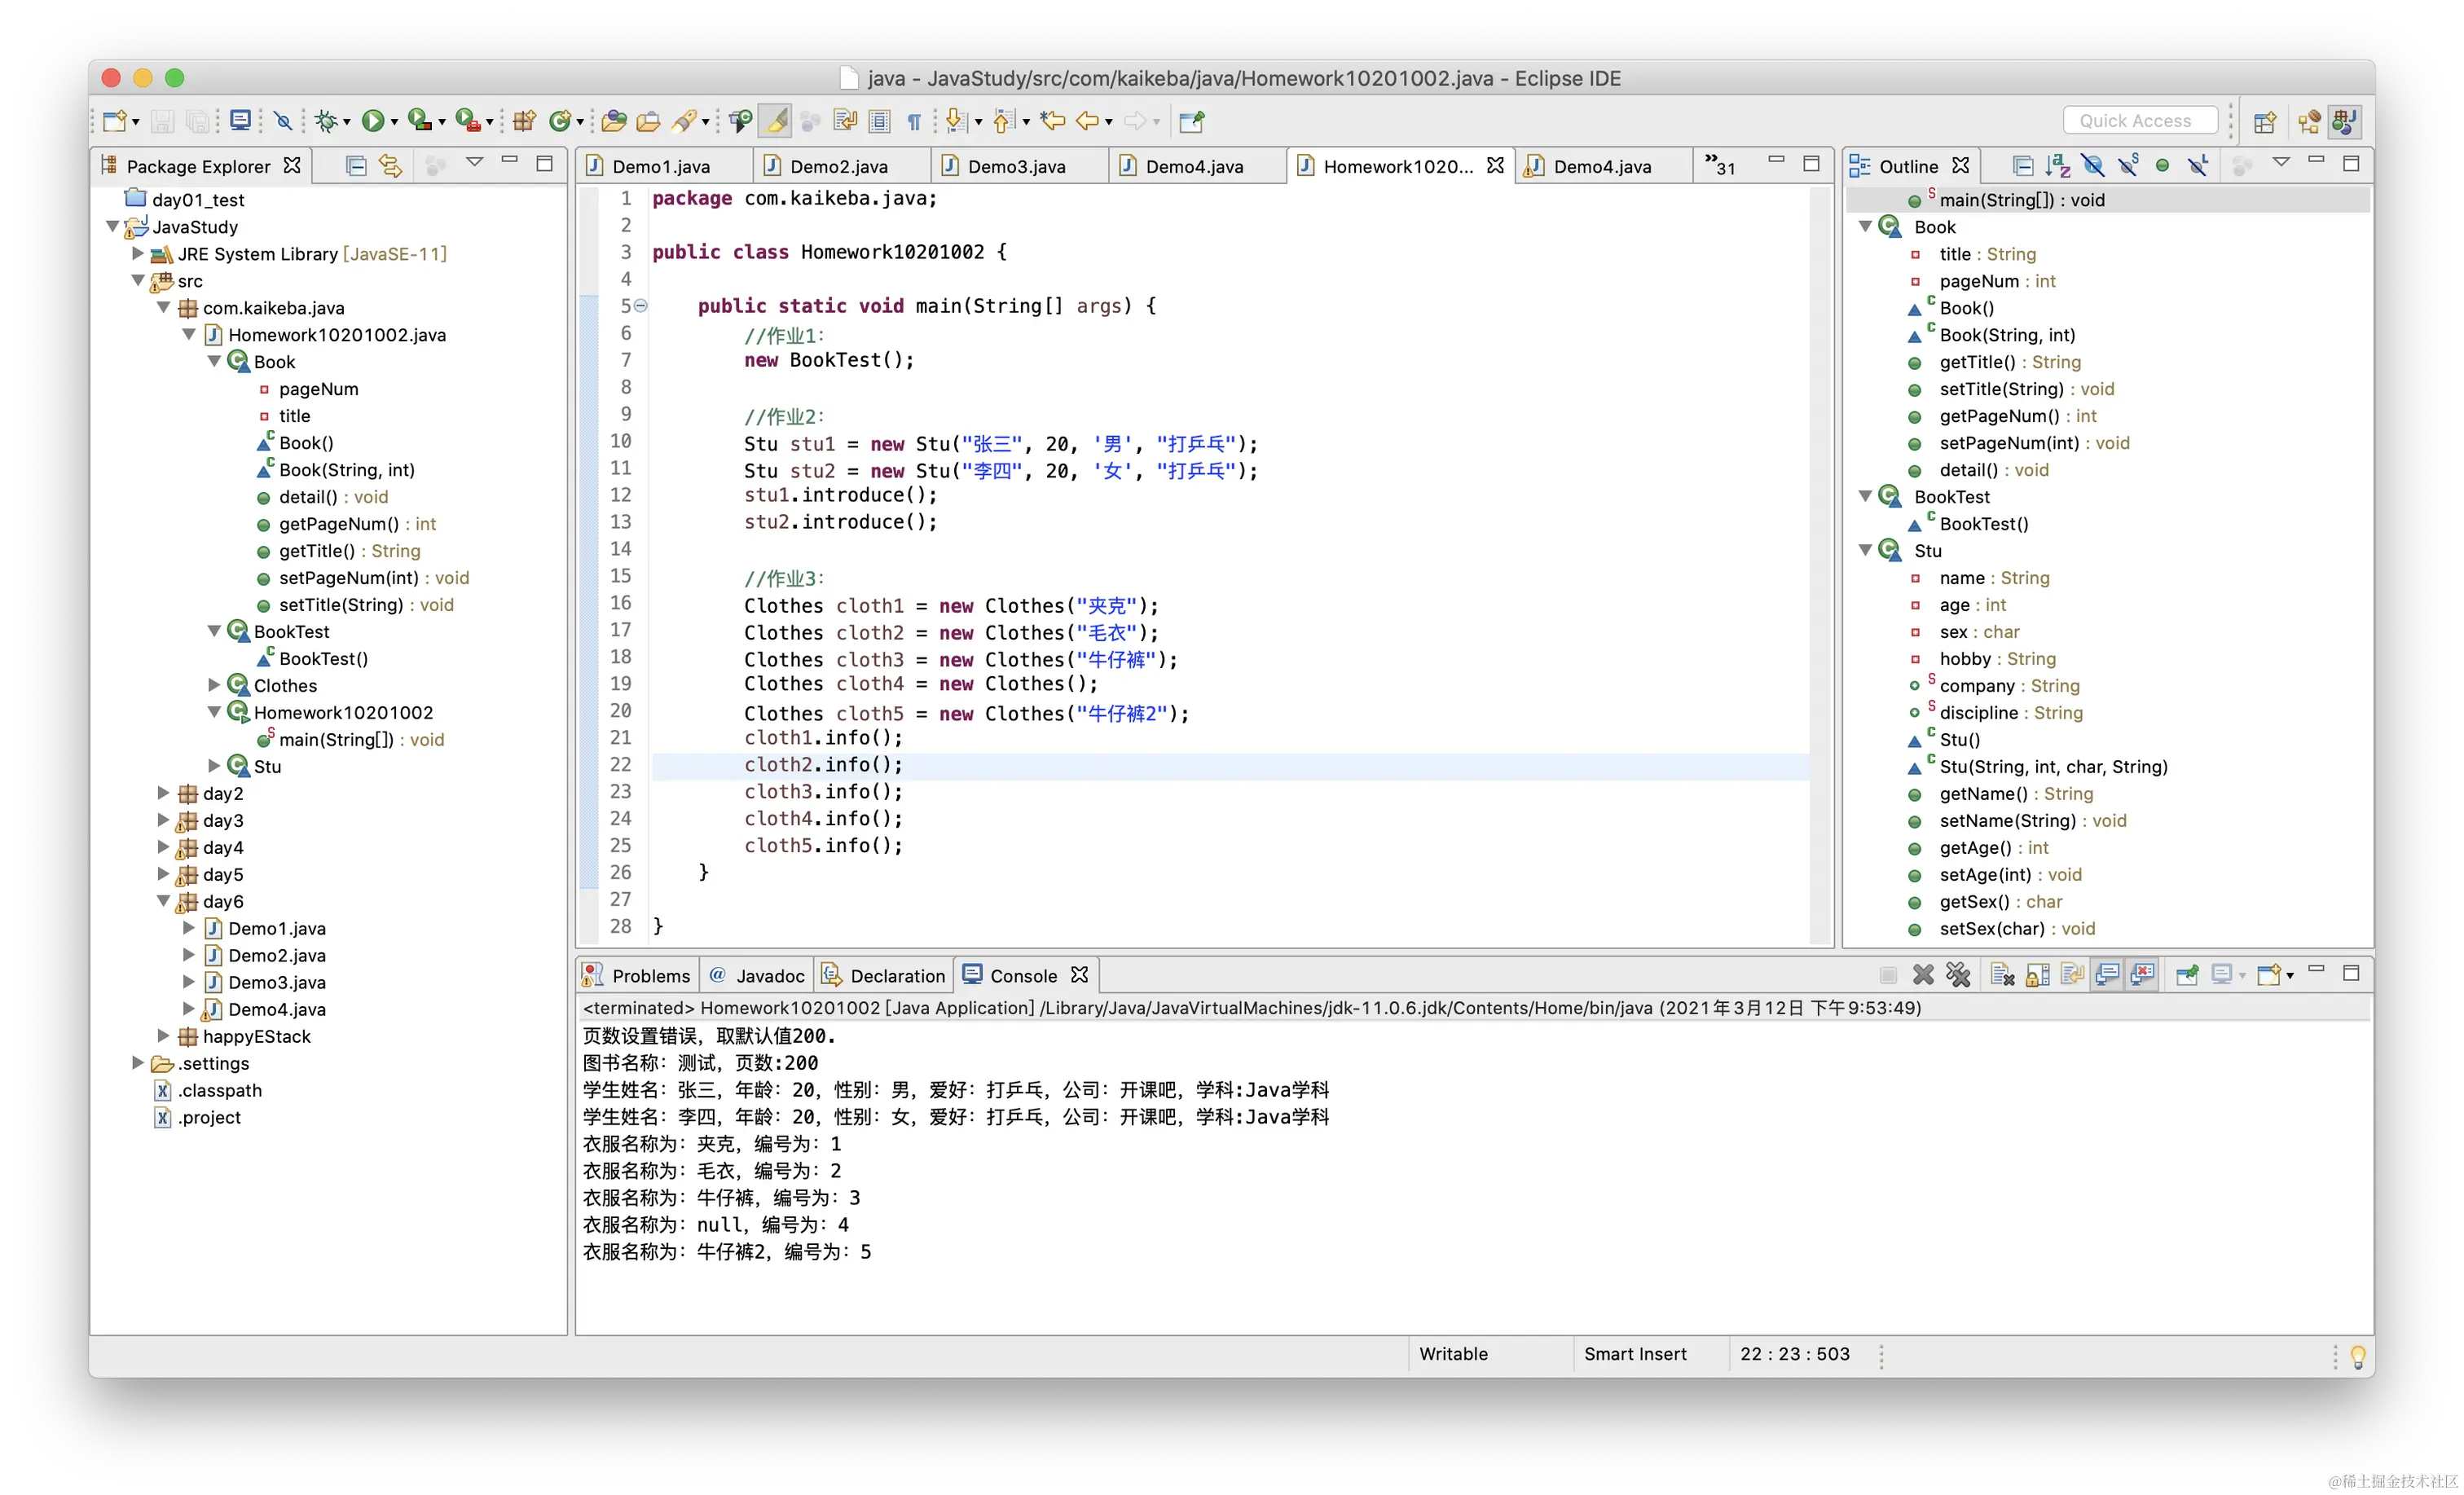The width and height of the screenshot is (2464, 1495).
Task: Toggle Scroll Lock in the Console toolbar
Action: pyautogui.click(x=2037, y=975)
